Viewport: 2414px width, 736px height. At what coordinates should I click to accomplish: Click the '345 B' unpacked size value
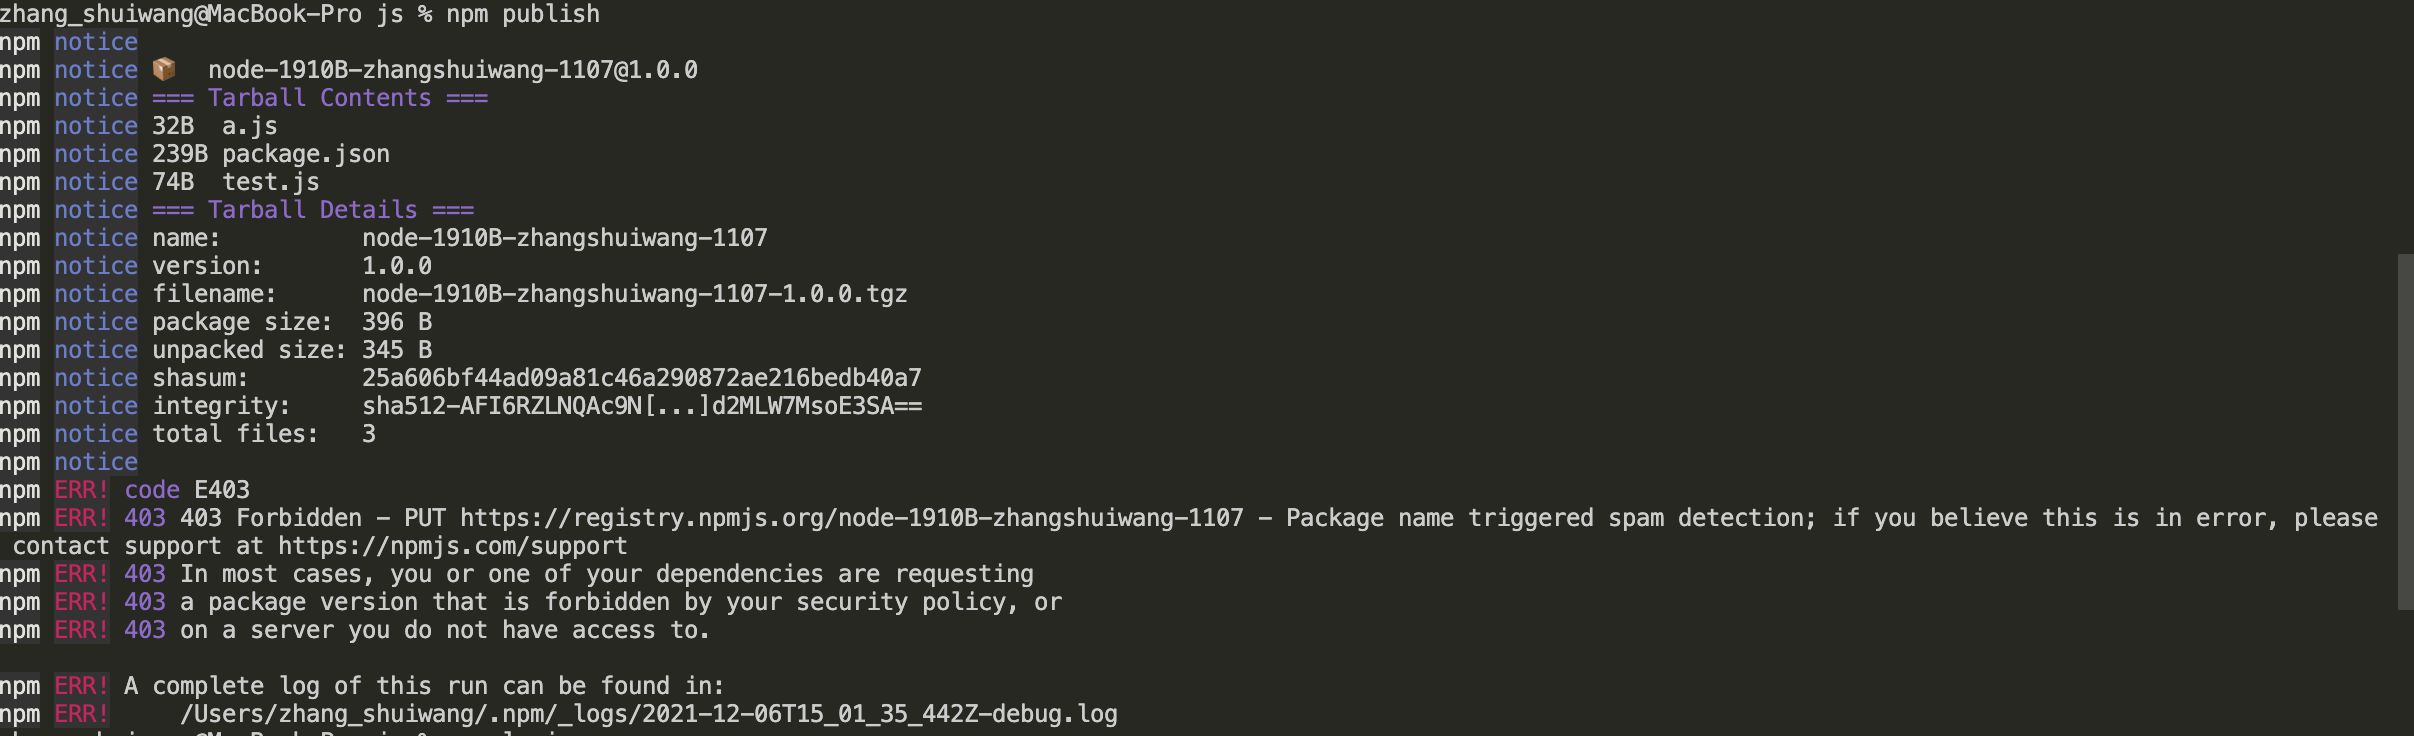pos(397,350)
